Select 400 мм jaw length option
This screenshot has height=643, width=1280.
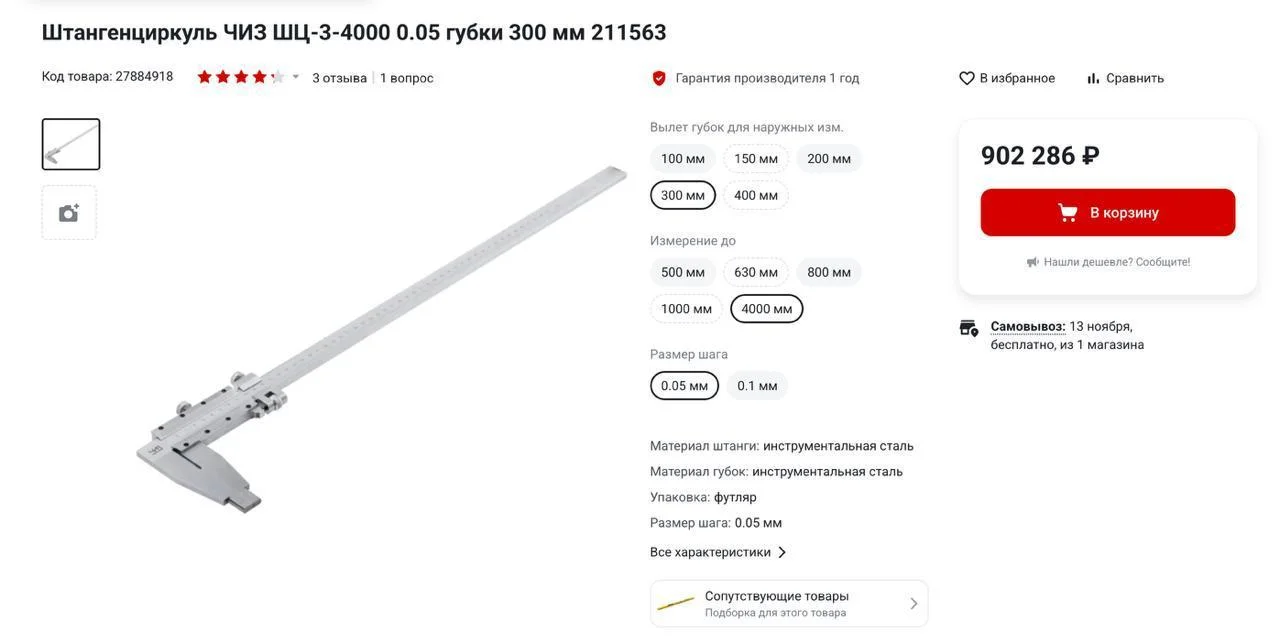756,195
